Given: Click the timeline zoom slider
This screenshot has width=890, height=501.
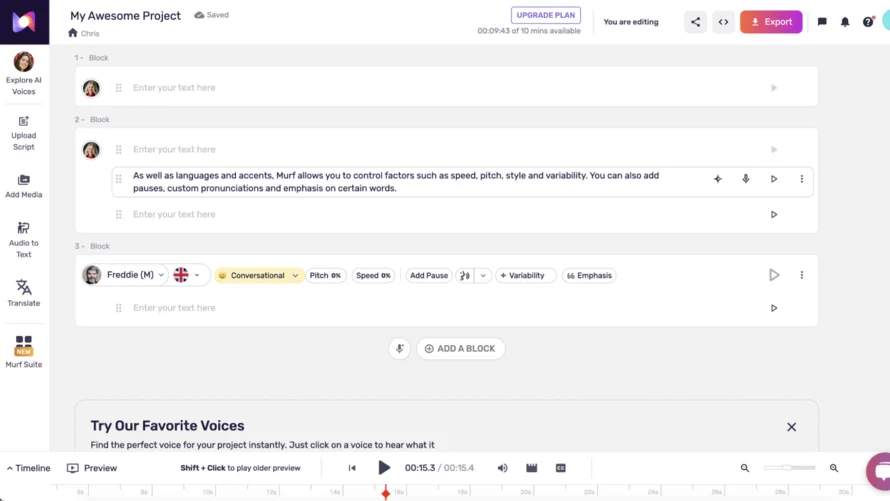Looking at the screenshot, I should 789,468.
